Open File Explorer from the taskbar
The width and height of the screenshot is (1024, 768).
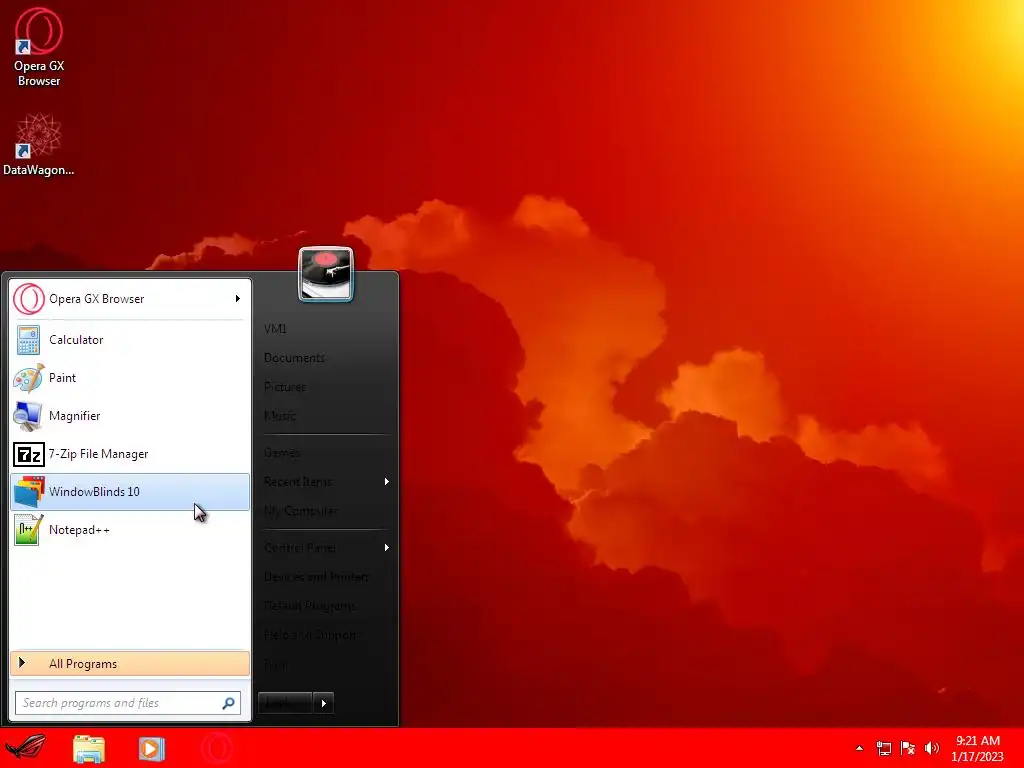pos(89,748)
